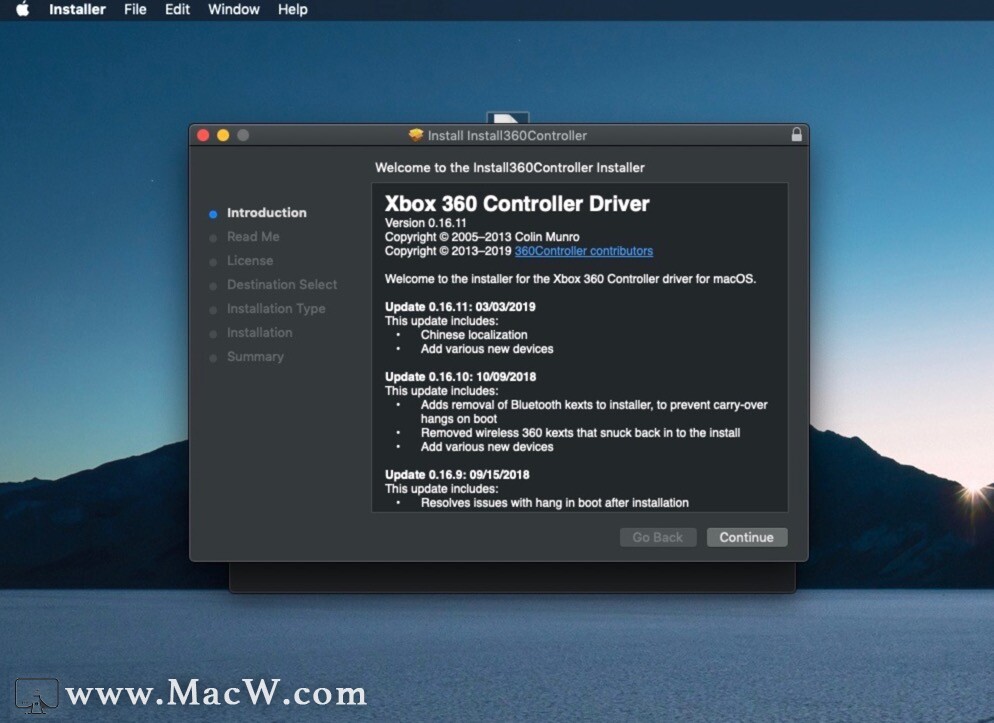
Task: Click the 'Xbox 360 Controller Driver' heading
Action: tap(517, 203)
